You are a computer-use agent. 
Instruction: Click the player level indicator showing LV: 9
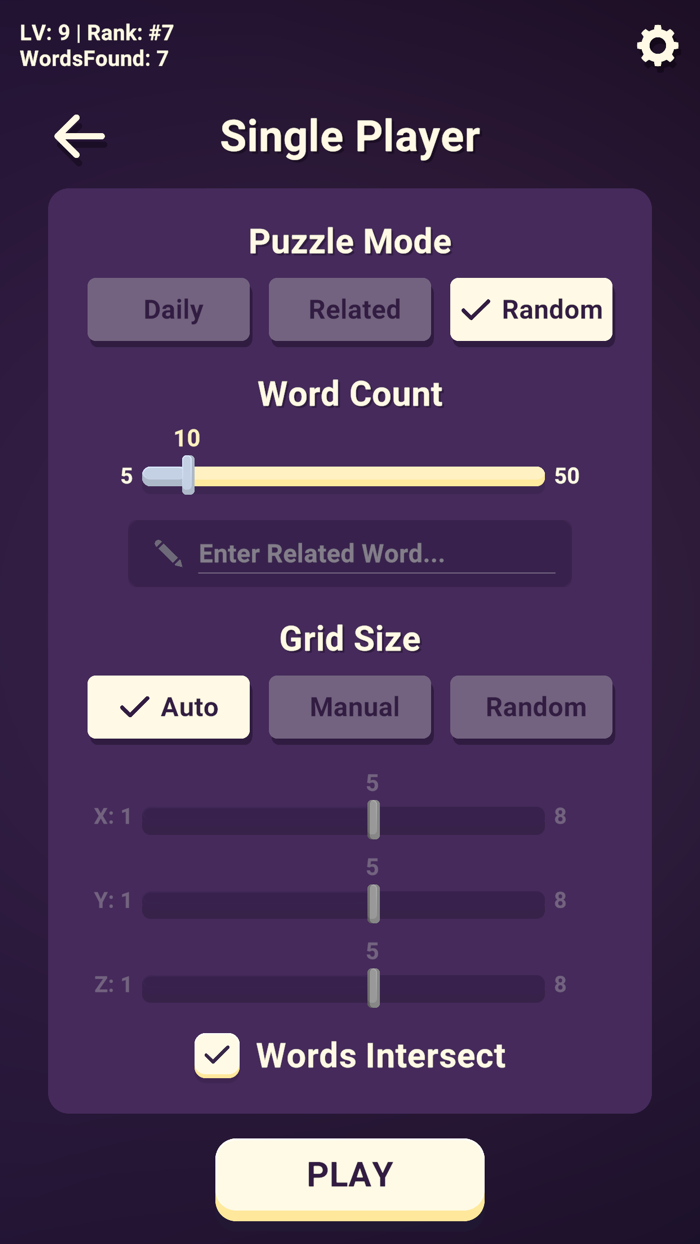click(45, 32)
